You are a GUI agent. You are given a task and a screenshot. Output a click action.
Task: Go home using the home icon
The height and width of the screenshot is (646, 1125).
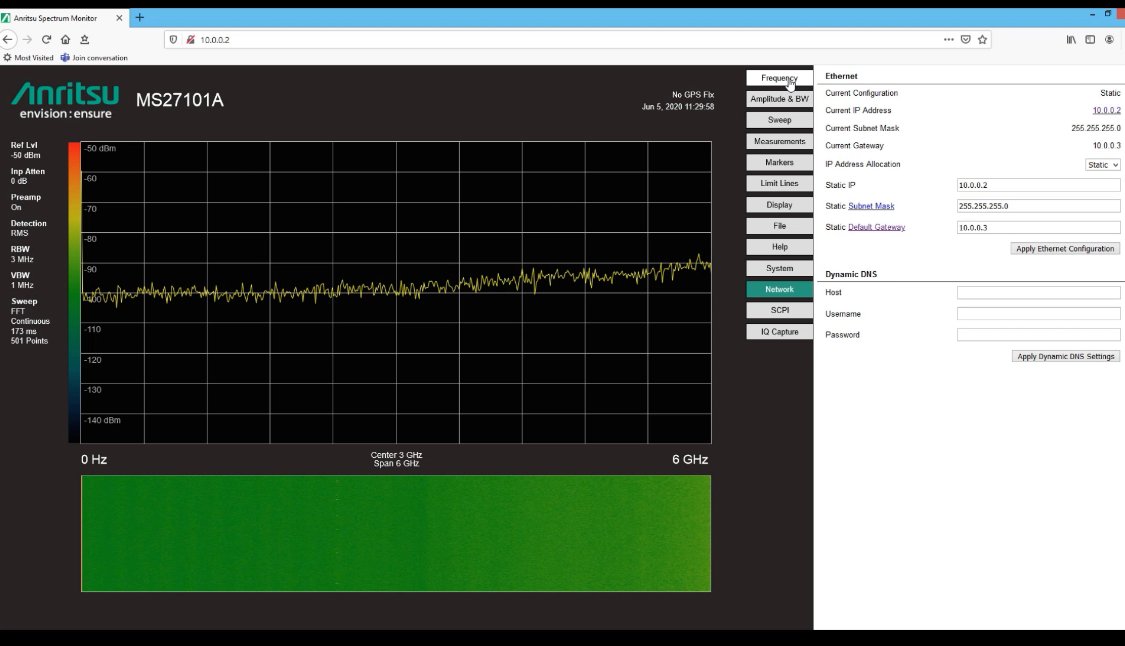pos(65,39)
